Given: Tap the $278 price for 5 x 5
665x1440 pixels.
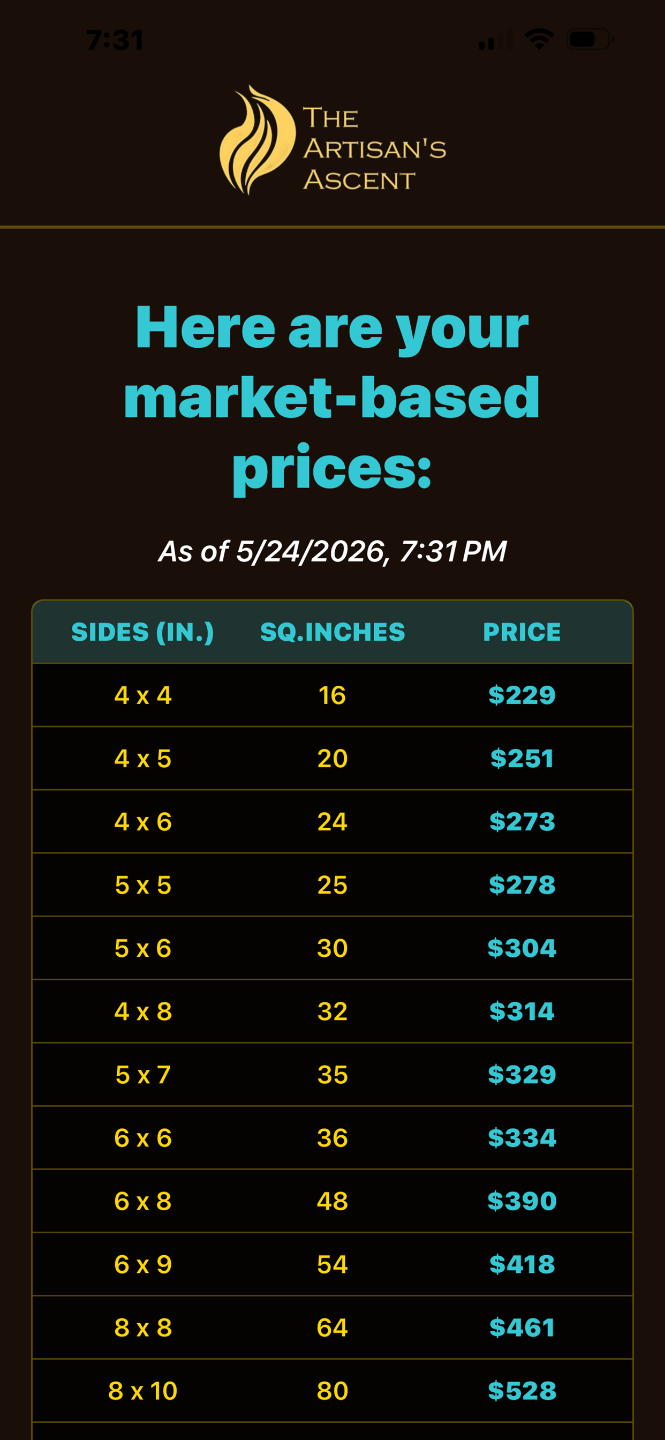Looking at the screenshot, I should tap(522, 885).
